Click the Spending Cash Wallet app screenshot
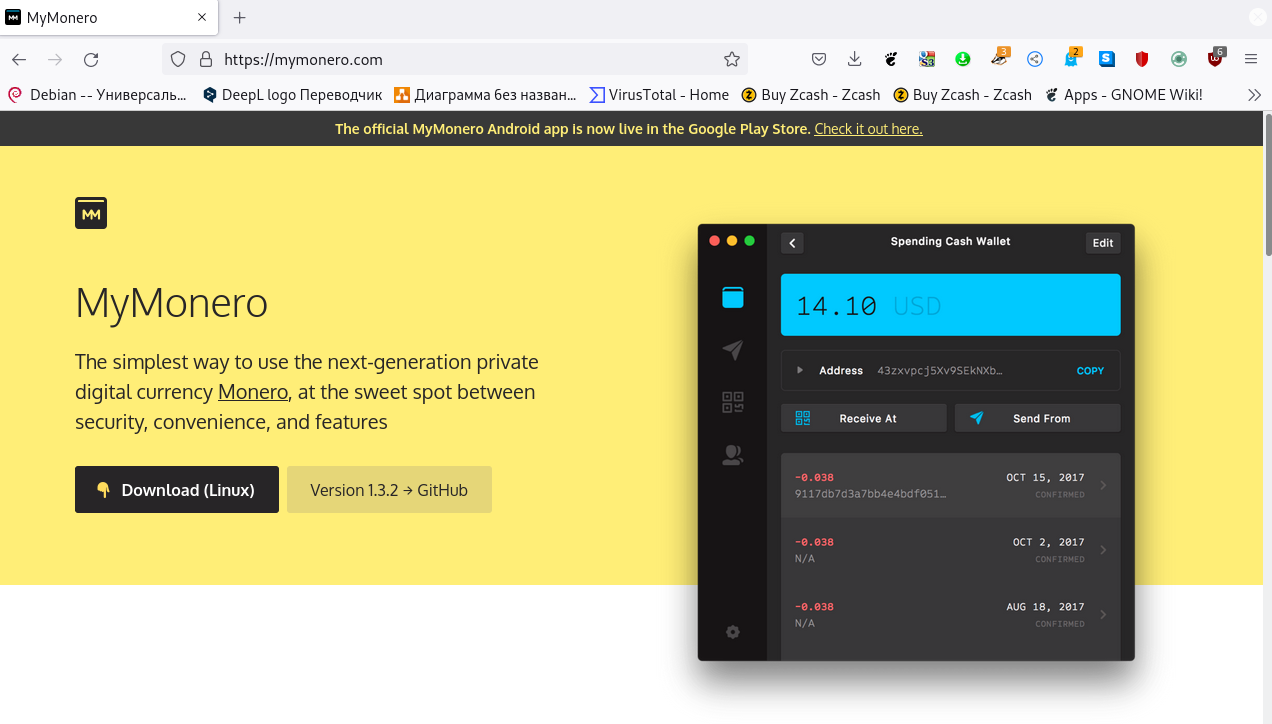This screenshot has height=724, width=1272. (x=916, y=442)
